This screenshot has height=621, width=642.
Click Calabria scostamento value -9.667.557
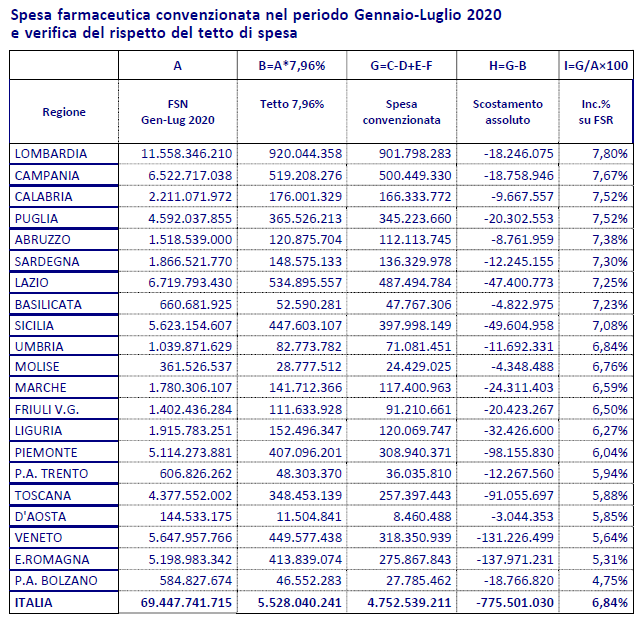point(522,196)
